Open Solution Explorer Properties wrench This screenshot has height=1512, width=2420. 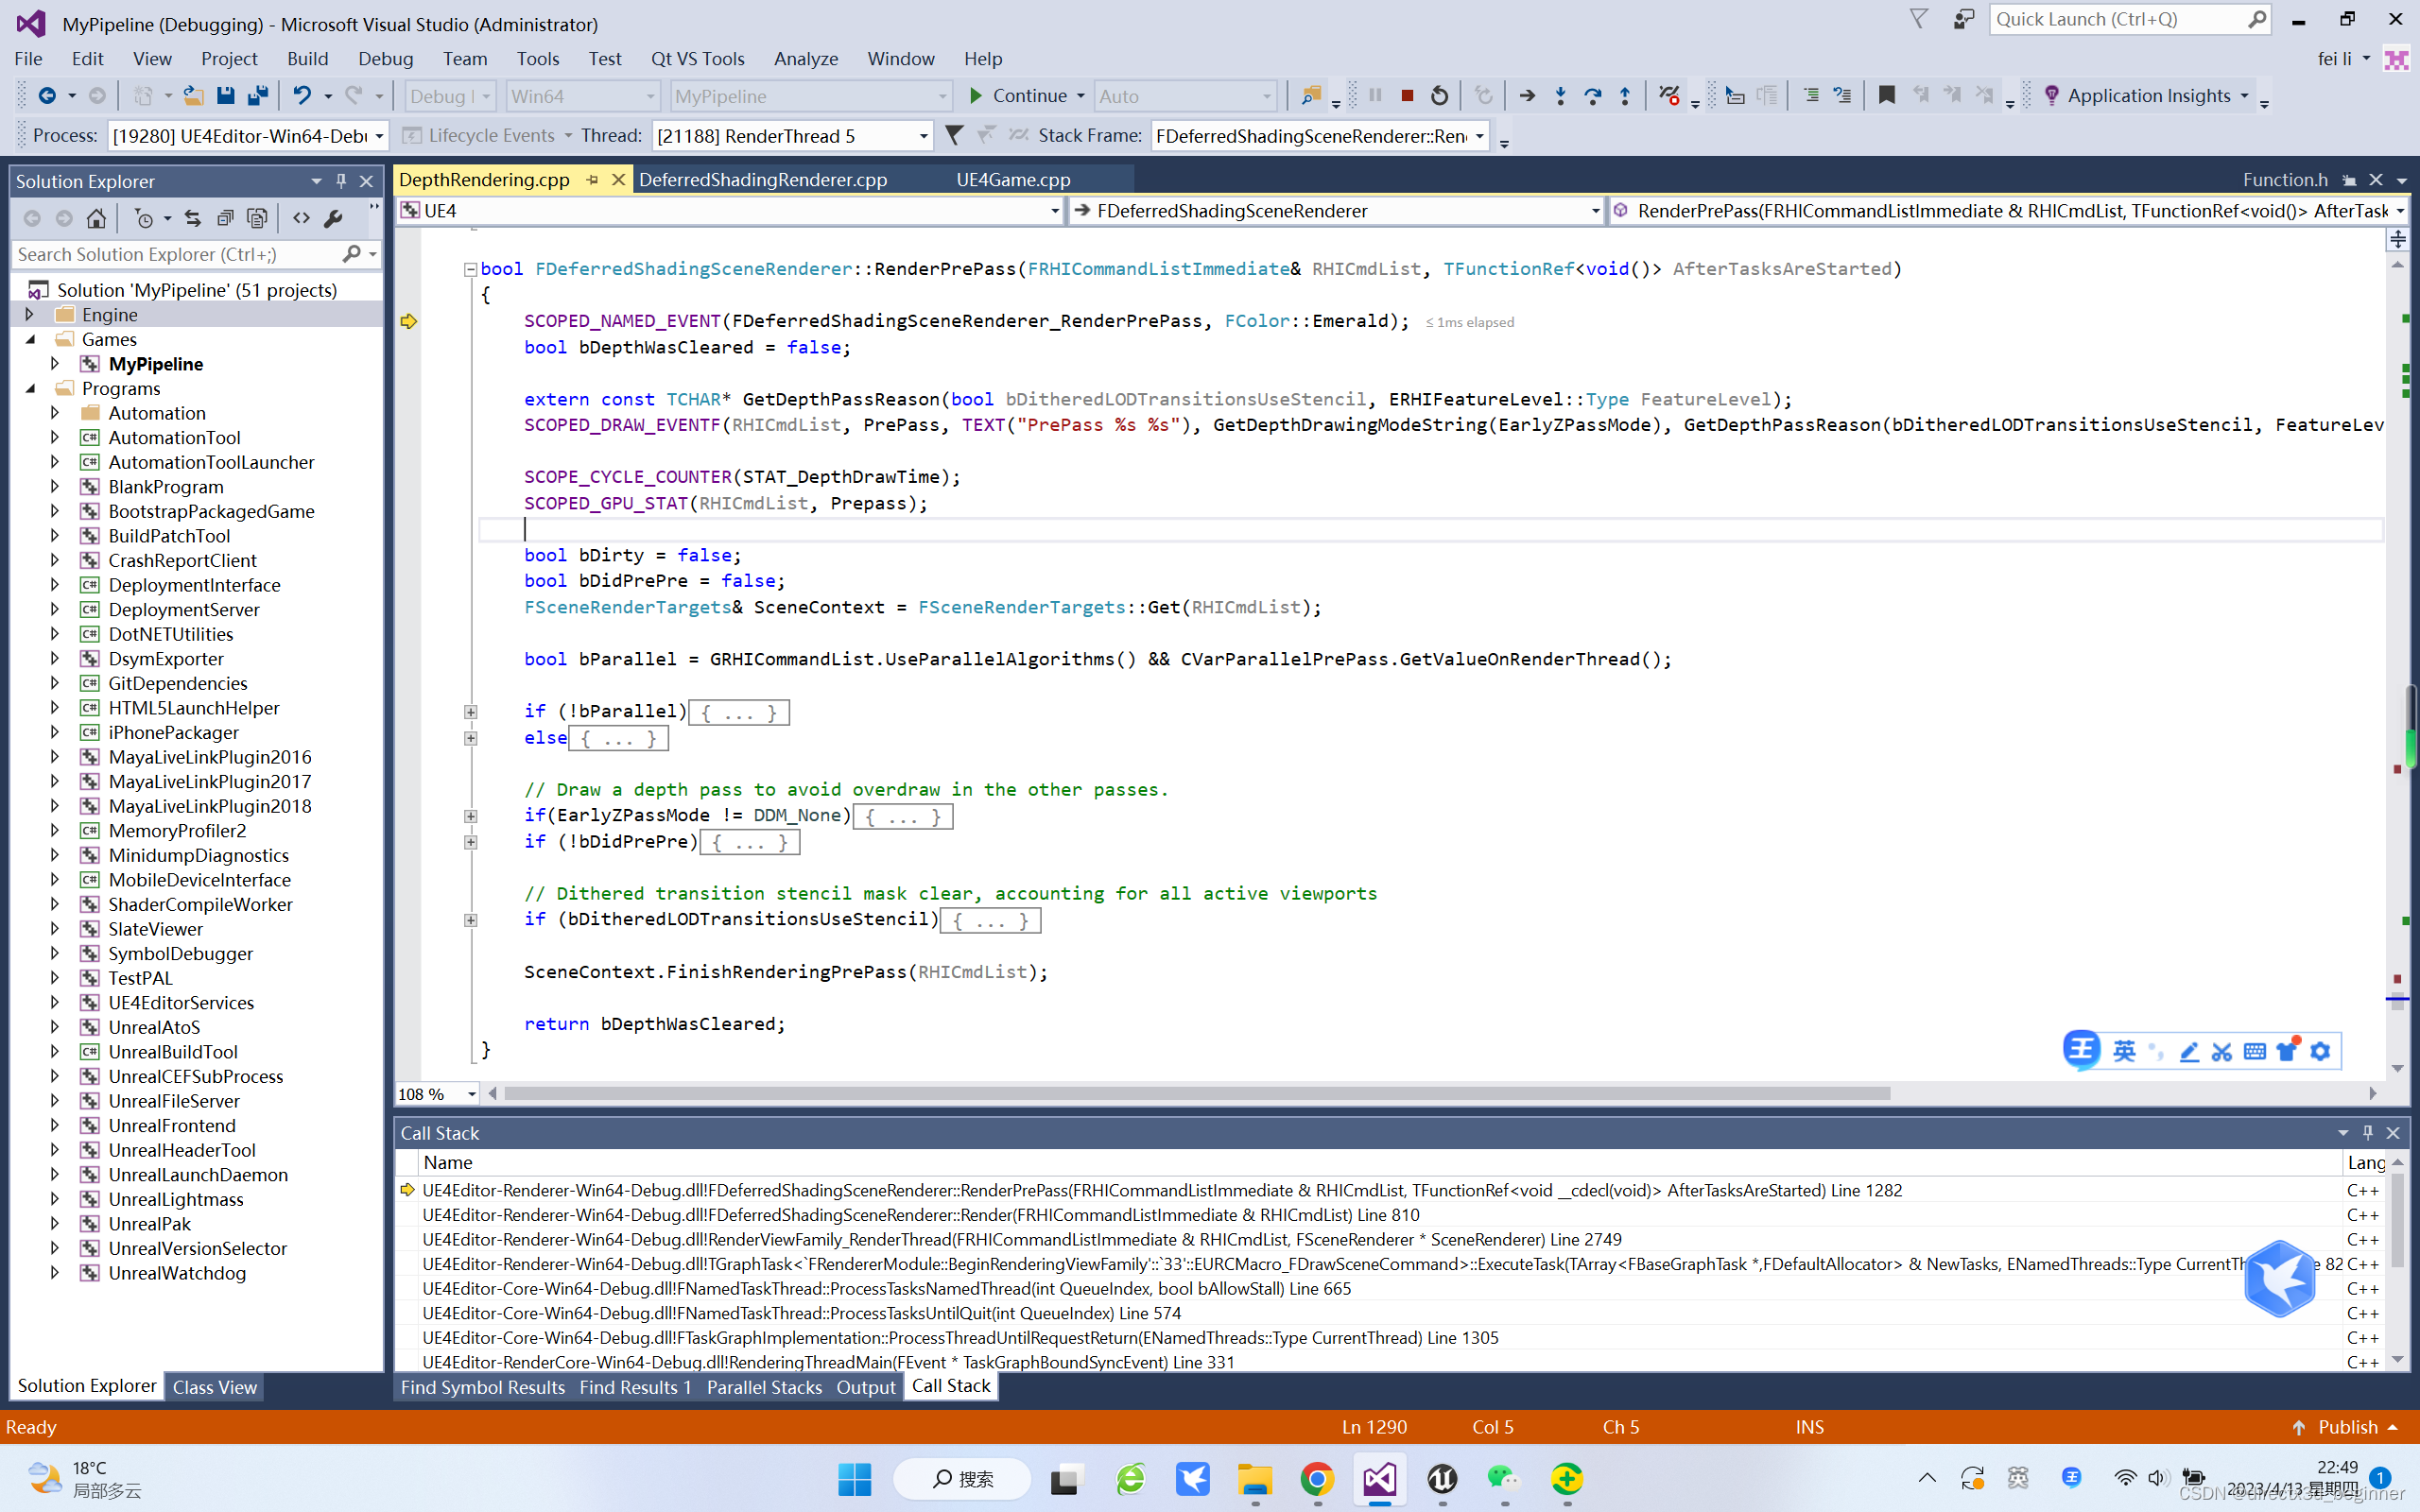coord(334,218)
